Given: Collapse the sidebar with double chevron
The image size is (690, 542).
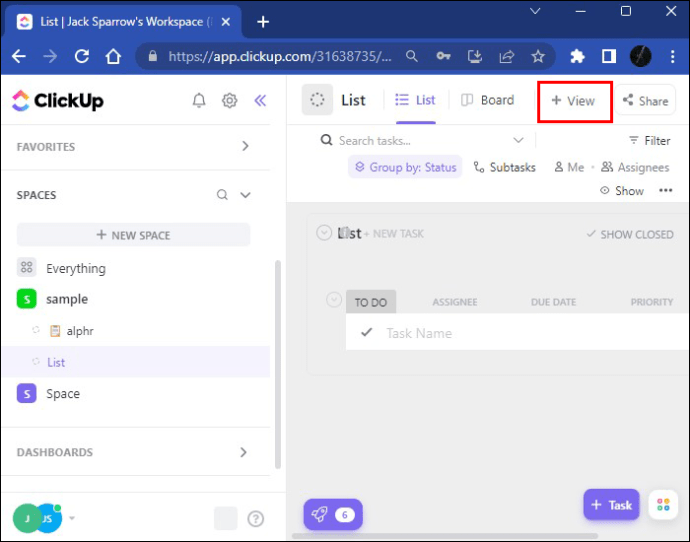Looking at the screenshot, I should (260, 101).
